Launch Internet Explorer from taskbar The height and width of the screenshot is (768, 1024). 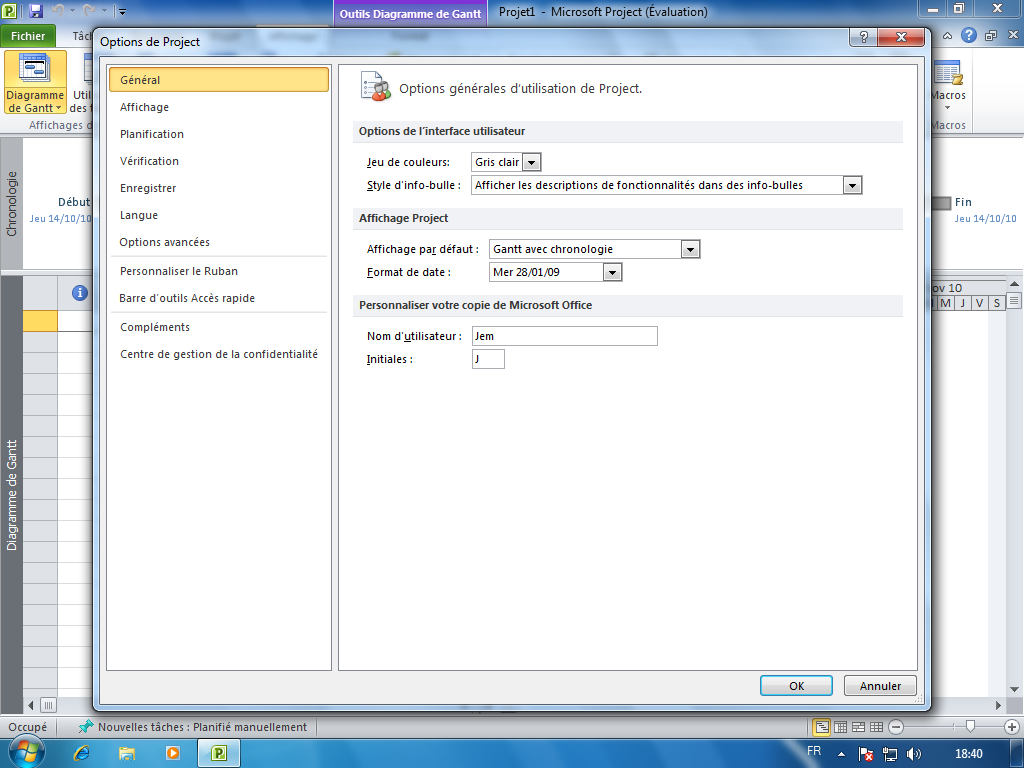(82, 754)
